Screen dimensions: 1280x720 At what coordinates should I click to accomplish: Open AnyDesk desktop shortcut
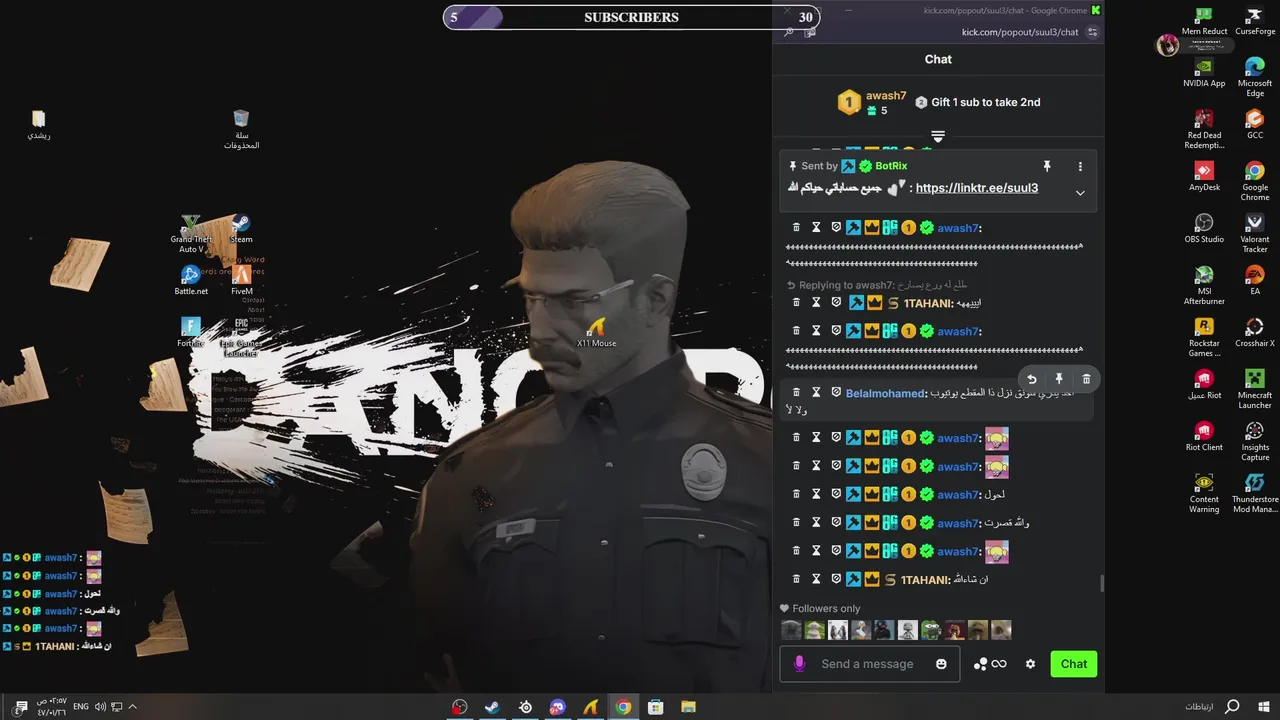pyautogui.click(x=1204, y=176)
